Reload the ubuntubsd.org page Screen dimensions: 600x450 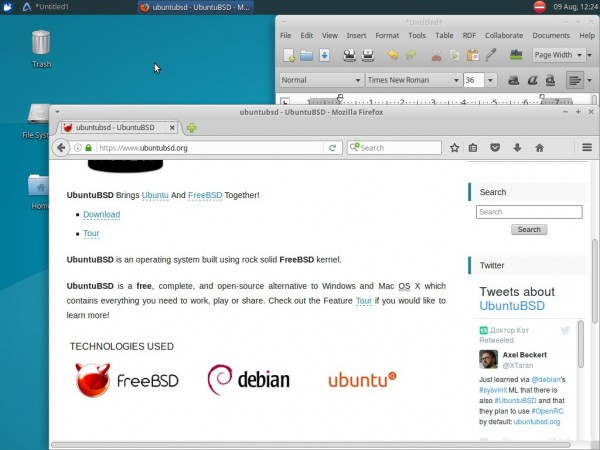pos(333,148)
